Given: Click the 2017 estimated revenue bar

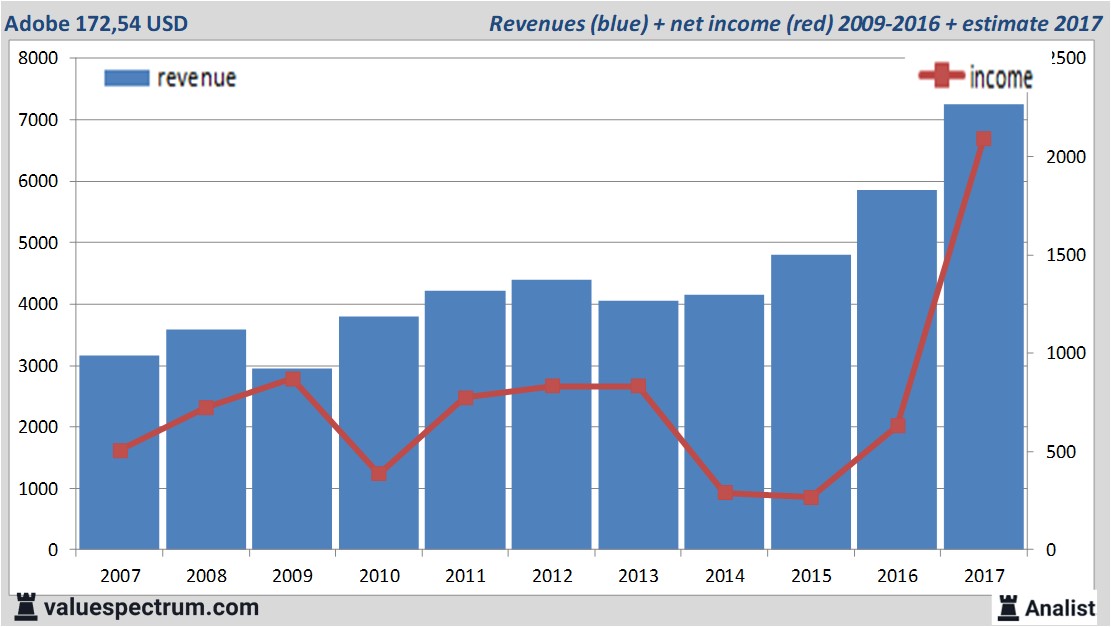Looking at the screenshot, I should coord(983,327).
